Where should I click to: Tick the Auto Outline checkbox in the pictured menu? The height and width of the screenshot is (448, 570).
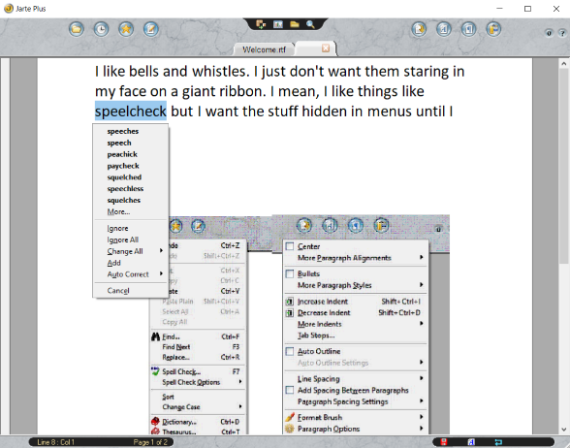tap(290, 351)
